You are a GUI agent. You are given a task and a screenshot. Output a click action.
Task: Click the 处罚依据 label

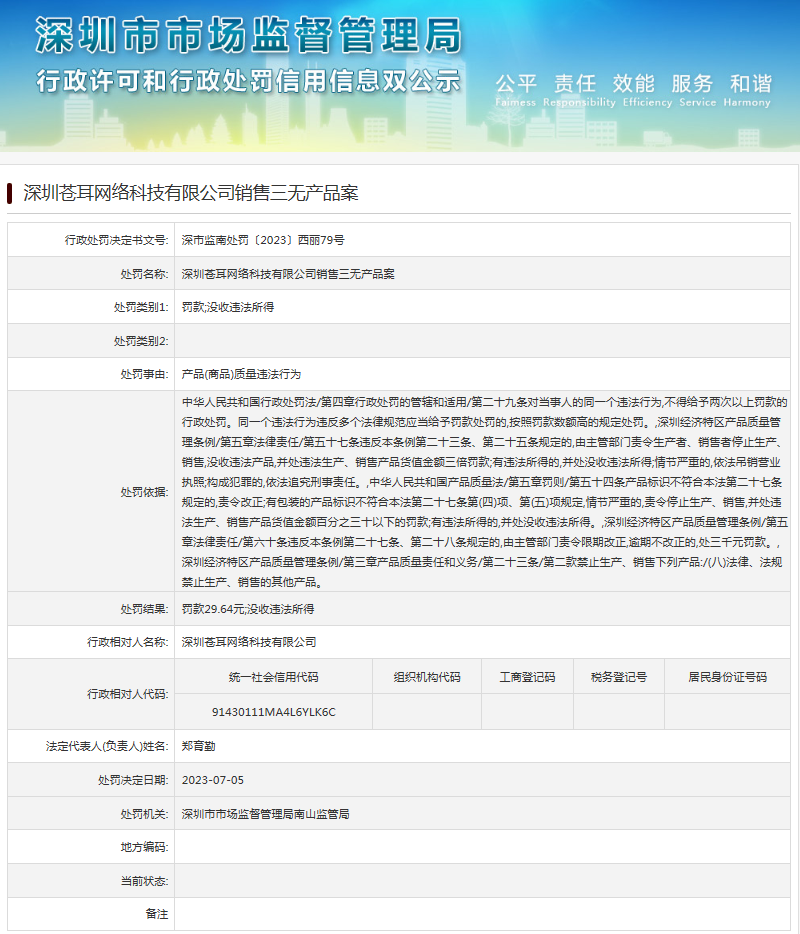click(145, 491)
